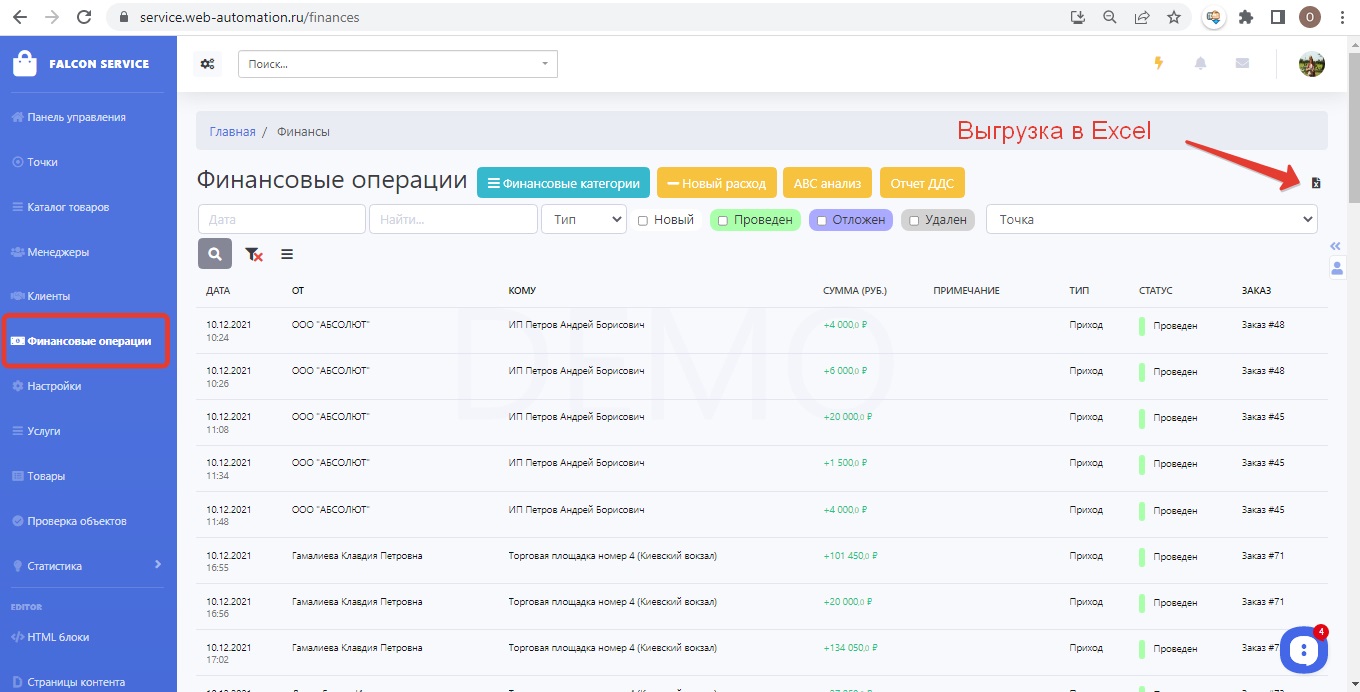Expand the Статистика sidebar submenu
Image resolution: width=1360 pixels, height=692 pixels.
click(x=158, y=565)
